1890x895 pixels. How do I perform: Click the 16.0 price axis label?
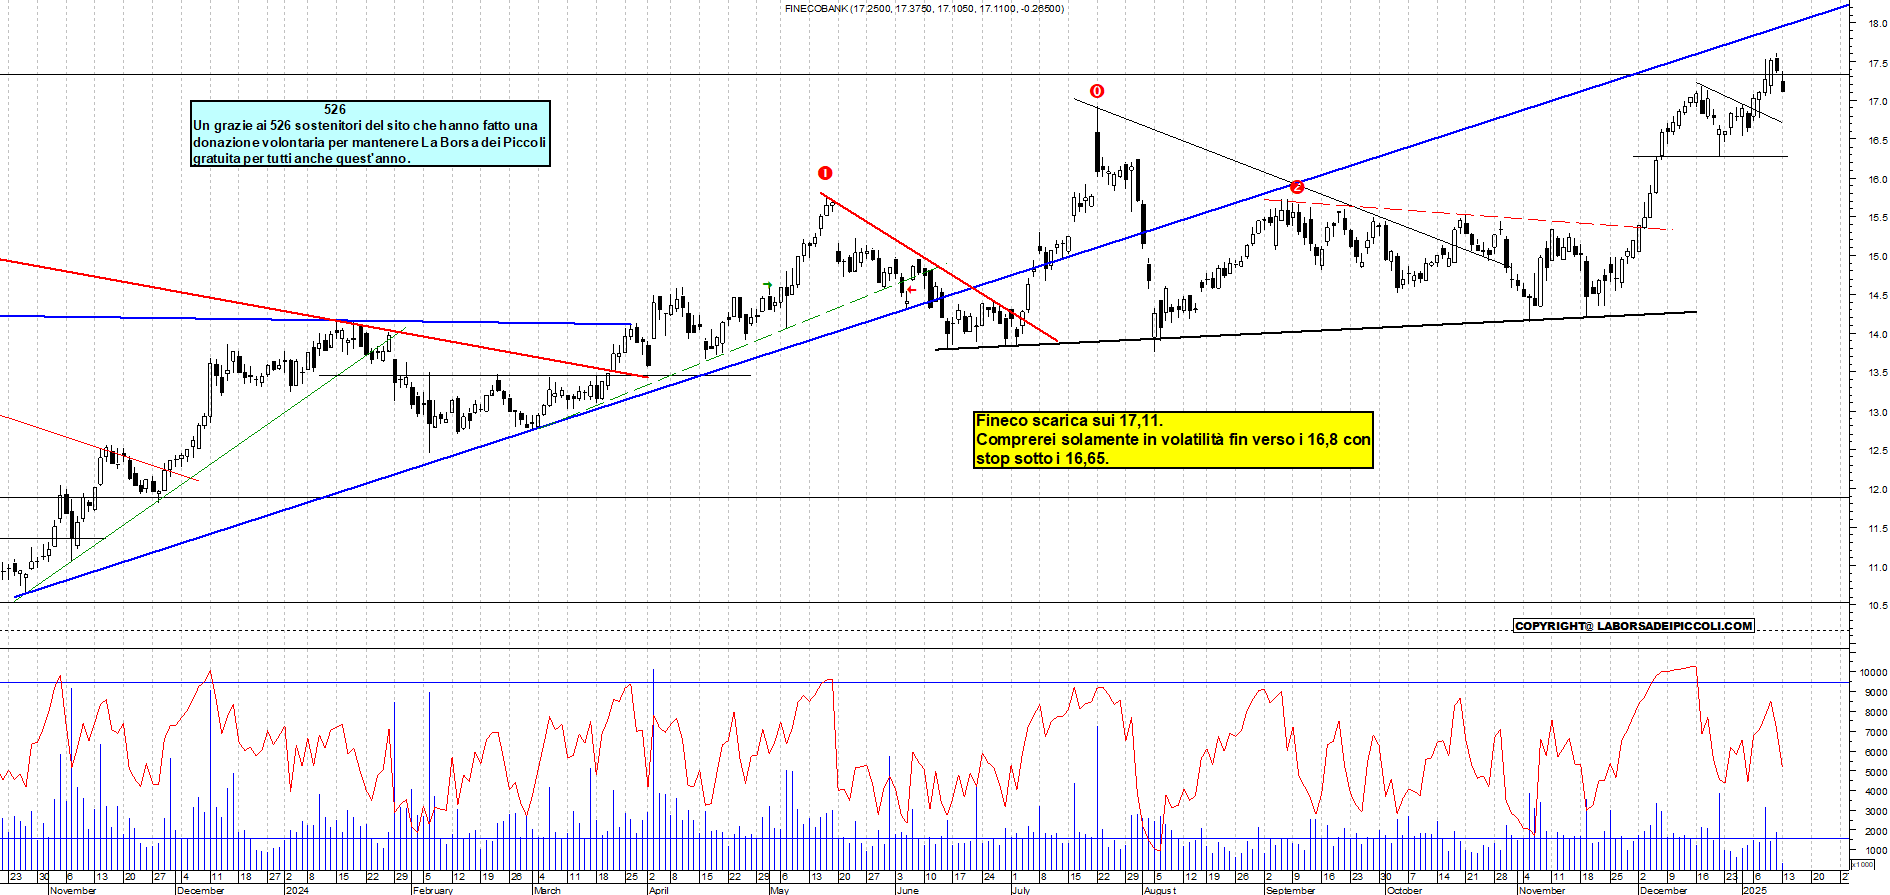[1877, 180]
